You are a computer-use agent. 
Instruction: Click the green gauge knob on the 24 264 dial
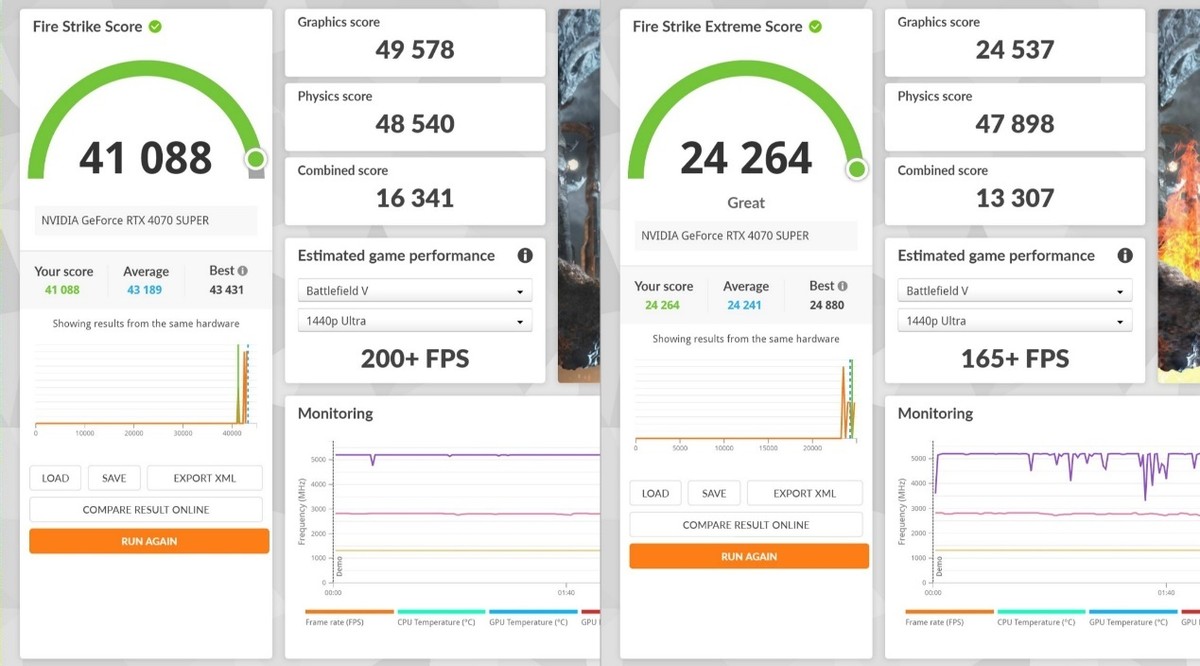coord(856,169)
